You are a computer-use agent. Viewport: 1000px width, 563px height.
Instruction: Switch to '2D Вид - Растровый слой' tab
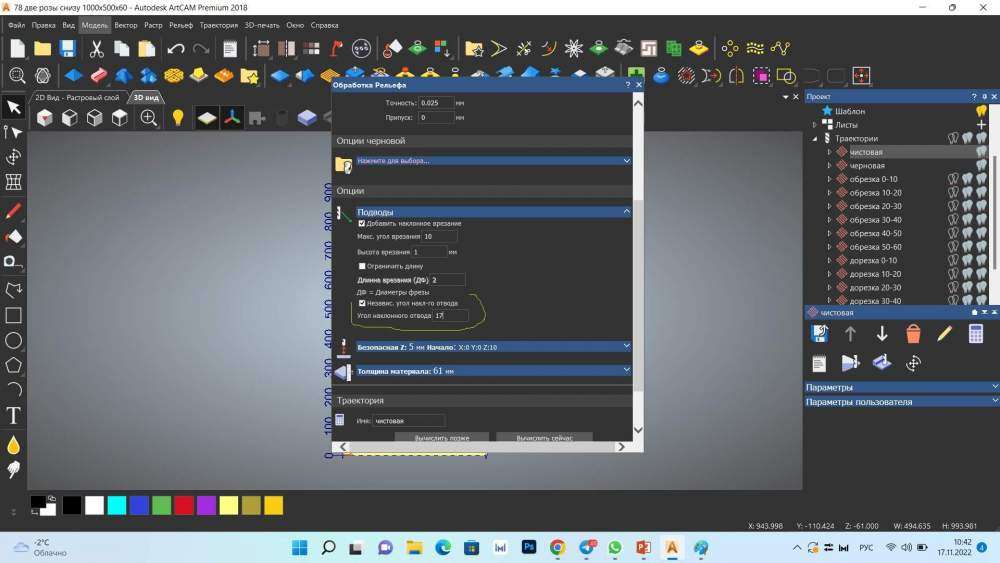tap(77, 98)
